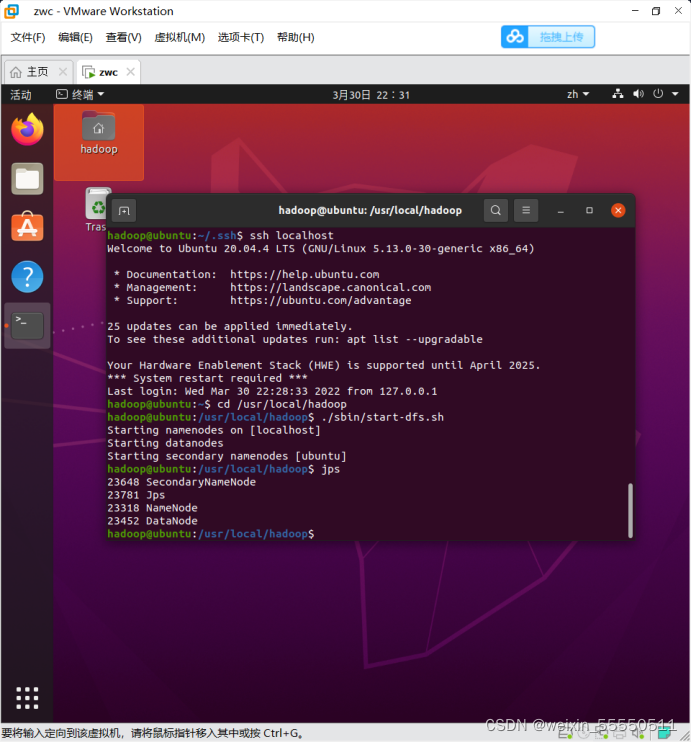Open the 虚拟机(M) menu
Viewport: 692px width, 742px height.
pos(179,37)
